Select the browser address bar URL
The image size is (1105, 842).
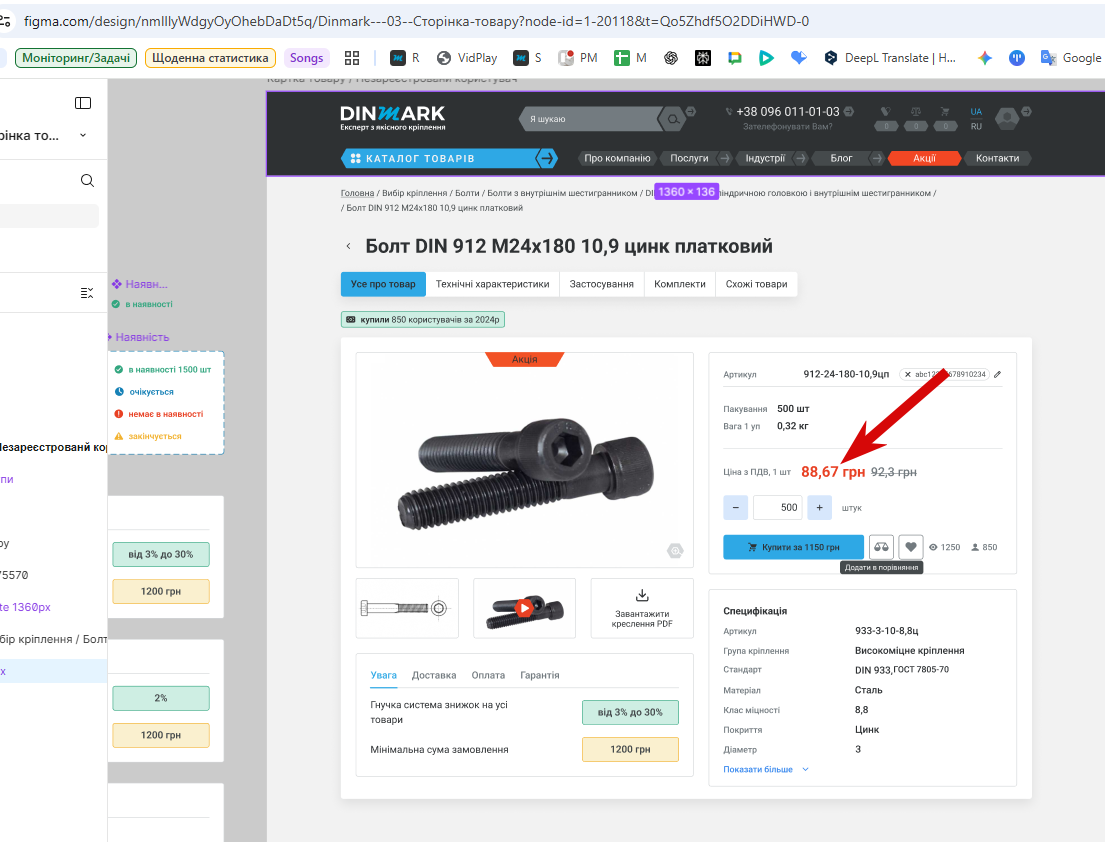pos(416,21)
